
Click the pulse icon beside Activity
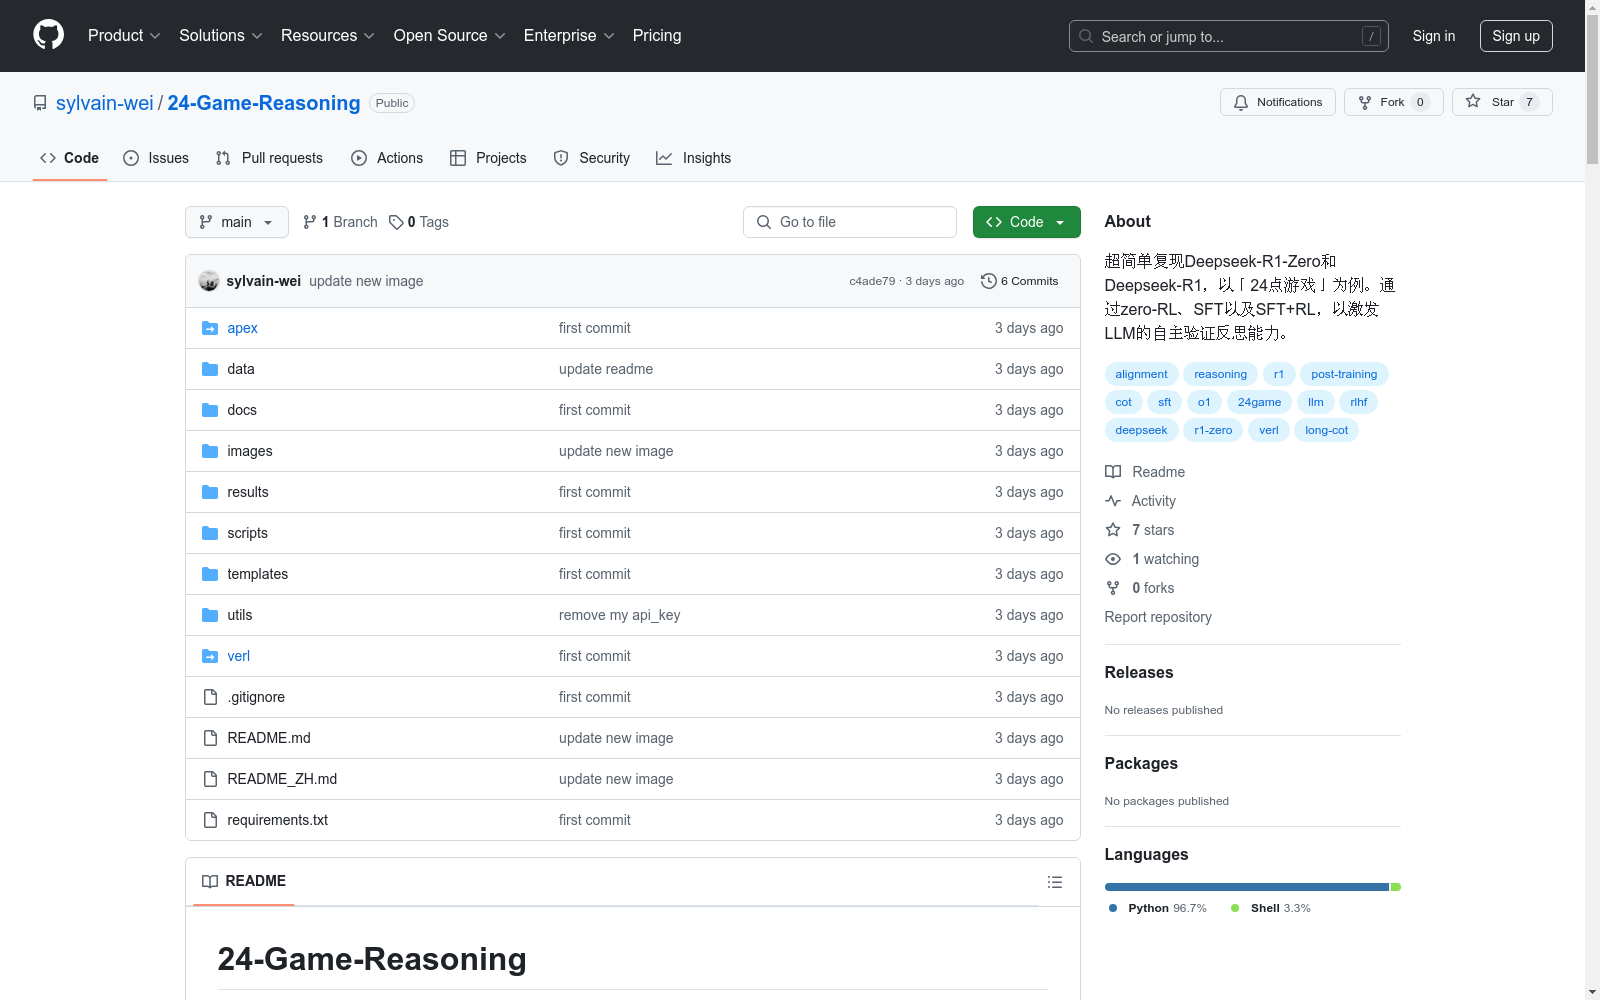coord(1113,501)
